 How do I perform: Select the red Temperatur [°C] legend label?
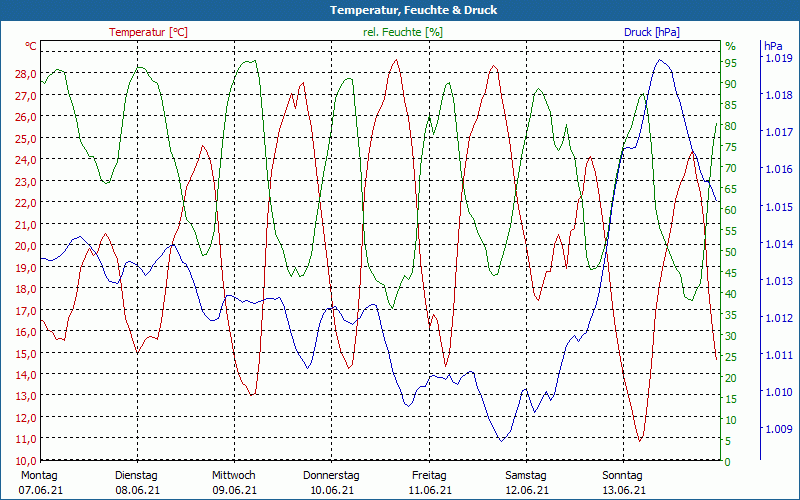click(x=148, y=32)
